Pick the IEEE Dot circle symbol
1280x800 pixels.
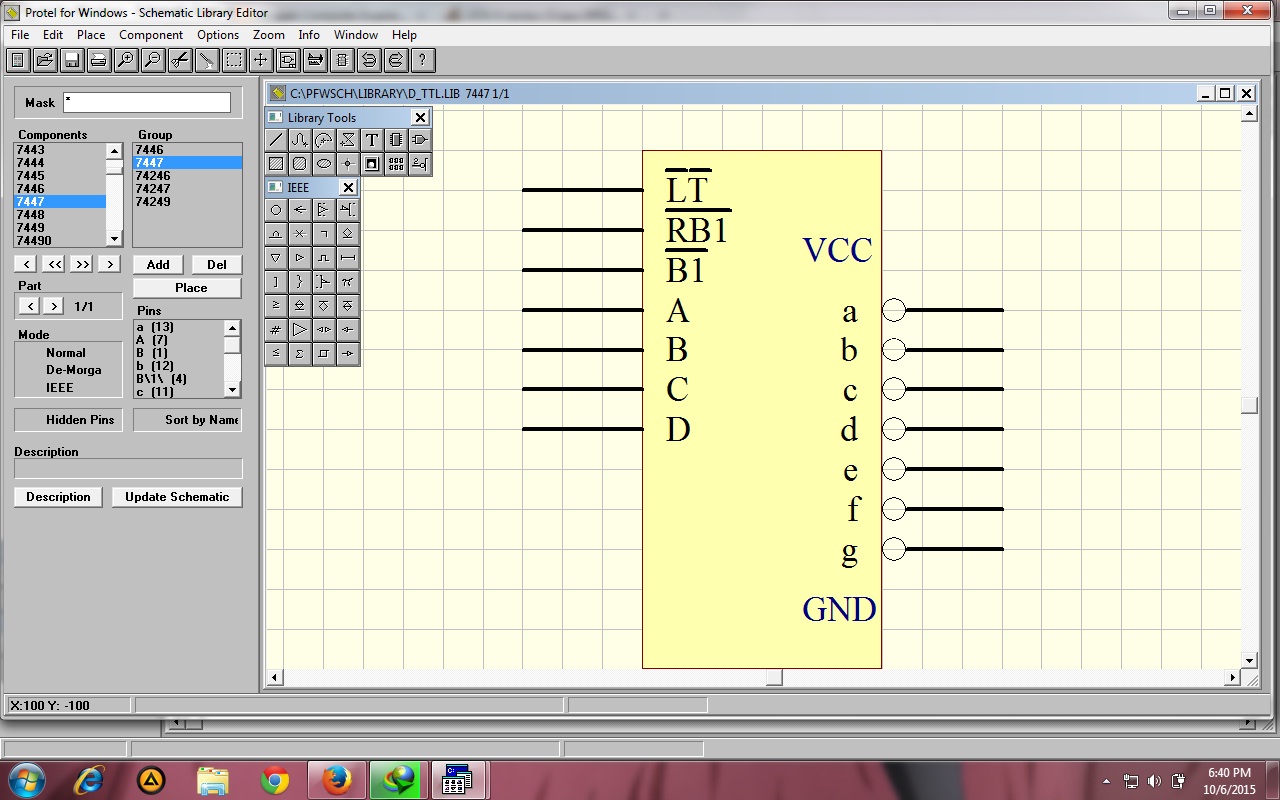276,210
